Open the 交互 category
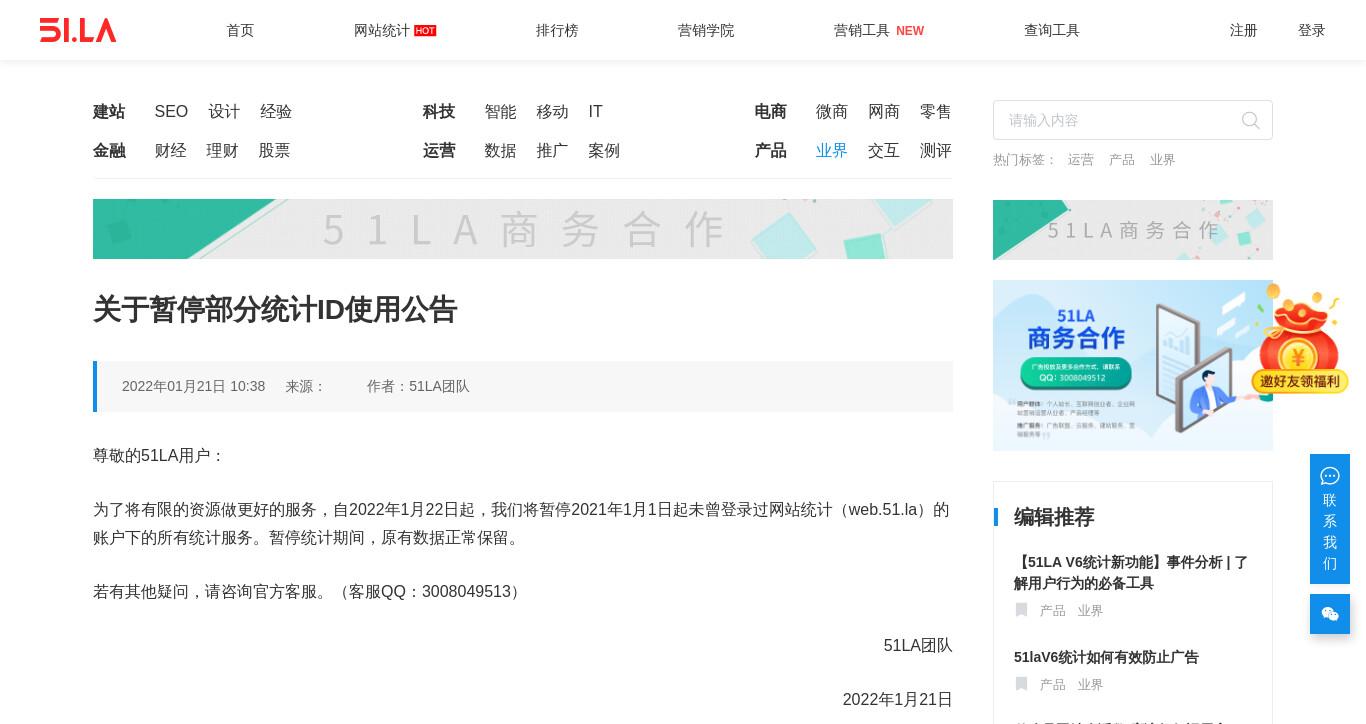This screenshot has width=1366, height=724. pos(884,151)
